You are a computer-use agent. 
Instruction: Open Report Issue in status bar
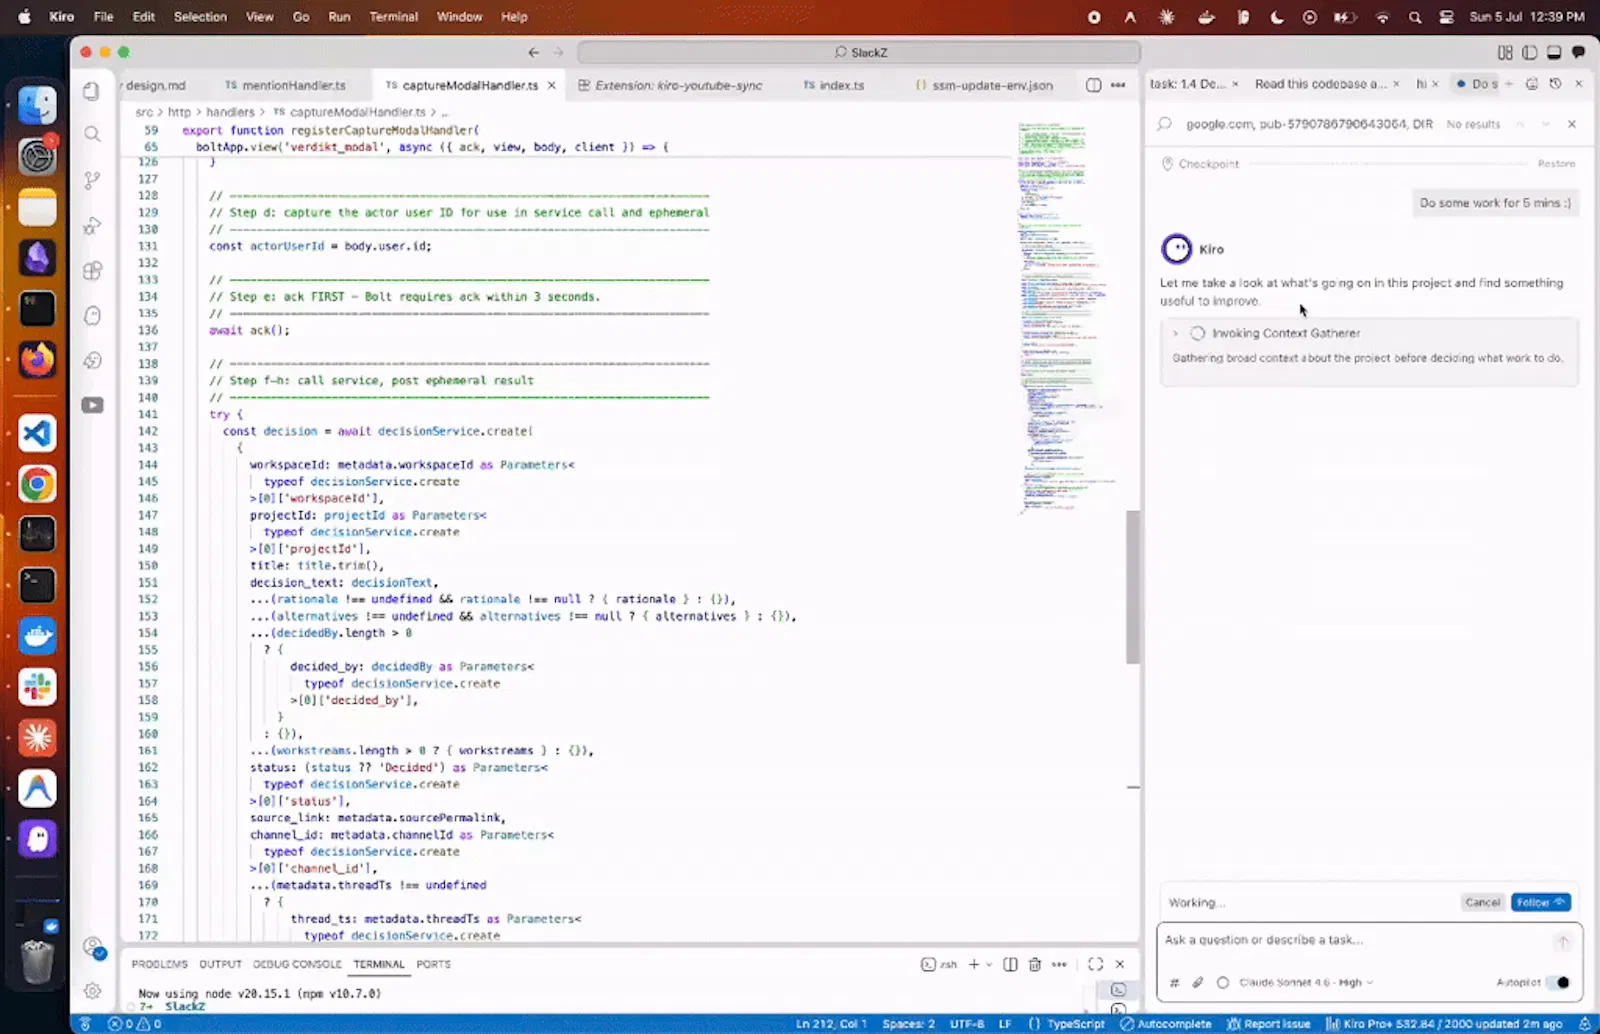(x=1268, y=1024)
